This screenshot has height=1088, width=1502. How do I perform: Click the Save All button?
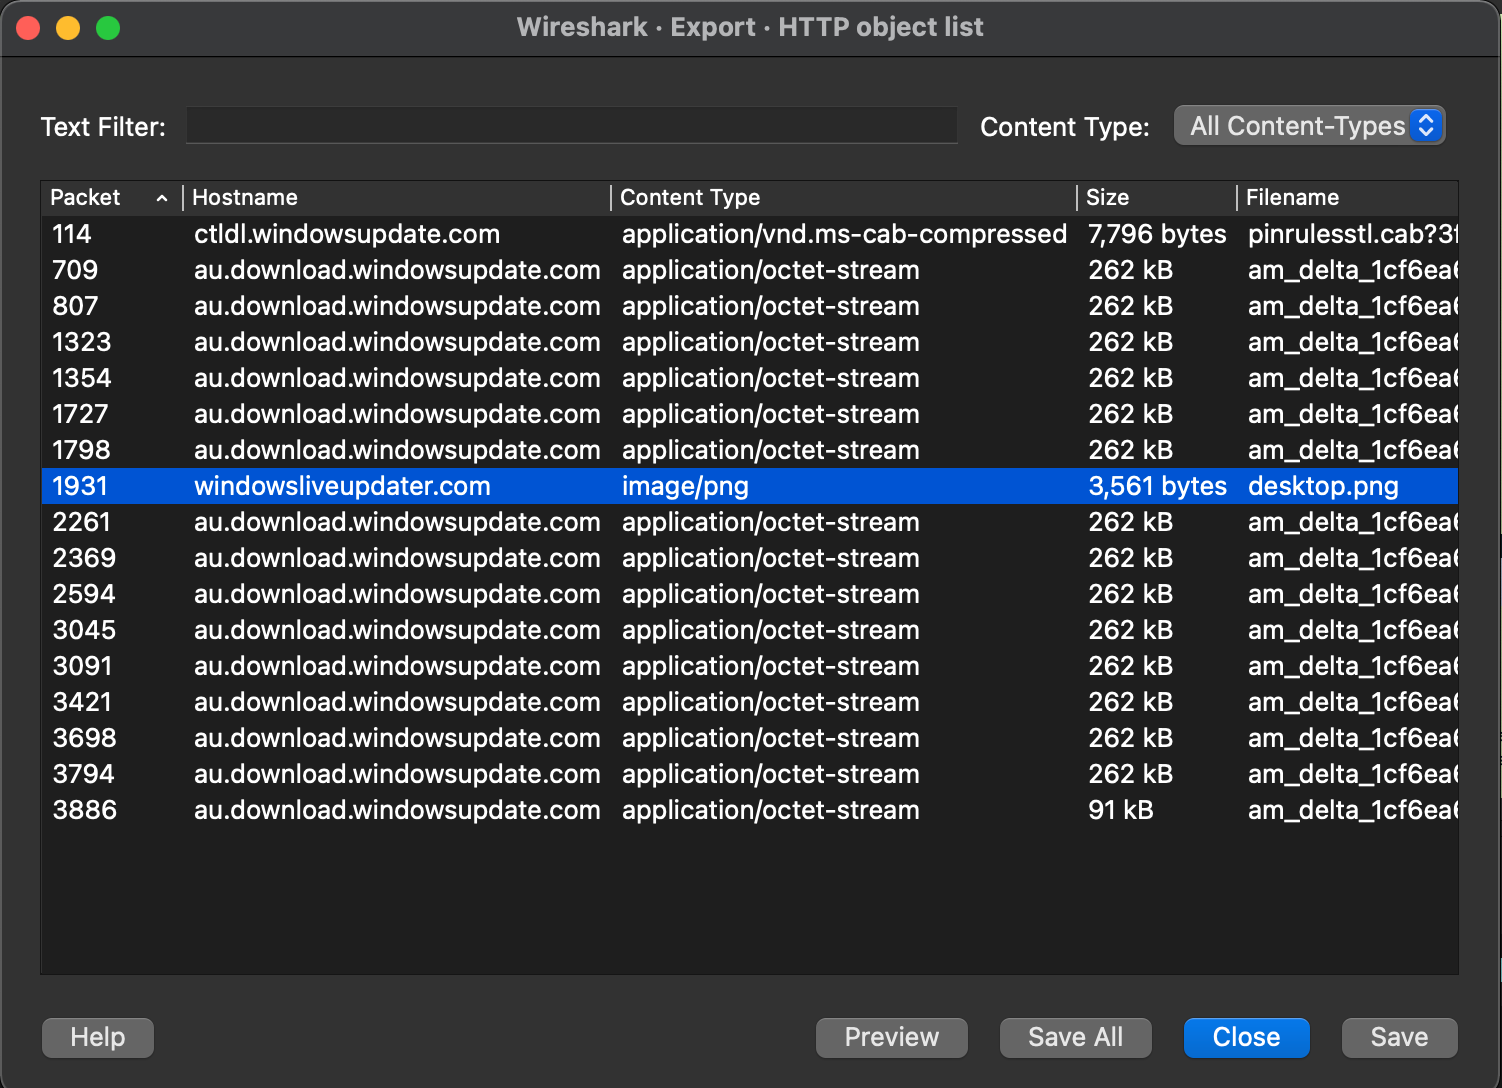tap(1076, 1037)
